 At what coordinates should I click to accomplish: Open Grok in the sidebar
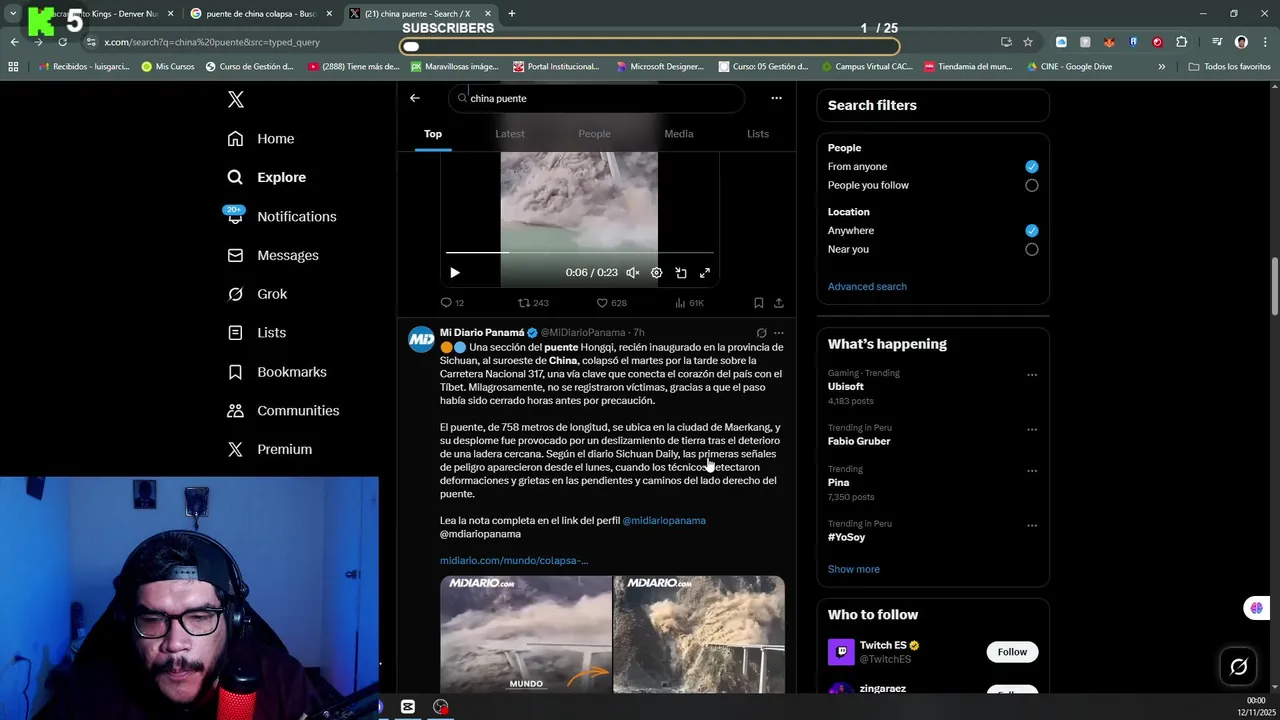[x=256, y=294]
